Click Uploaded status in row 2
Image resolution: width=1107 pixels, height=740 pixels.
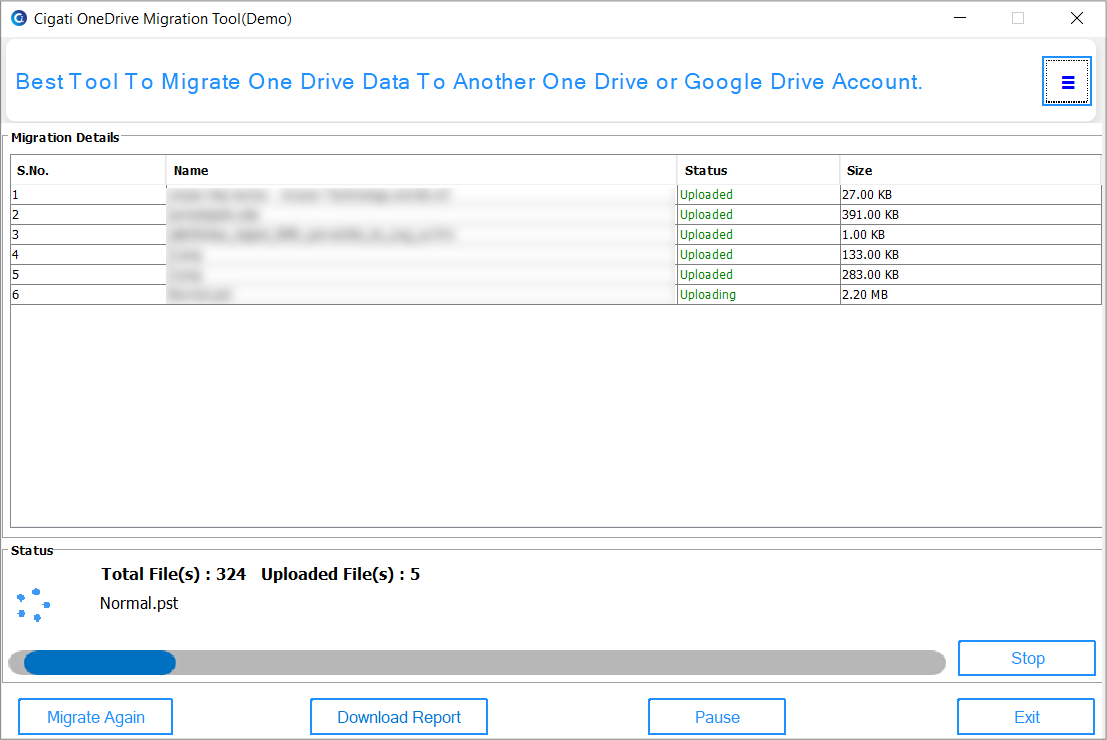pyautogui.click(x=758, y=215)
